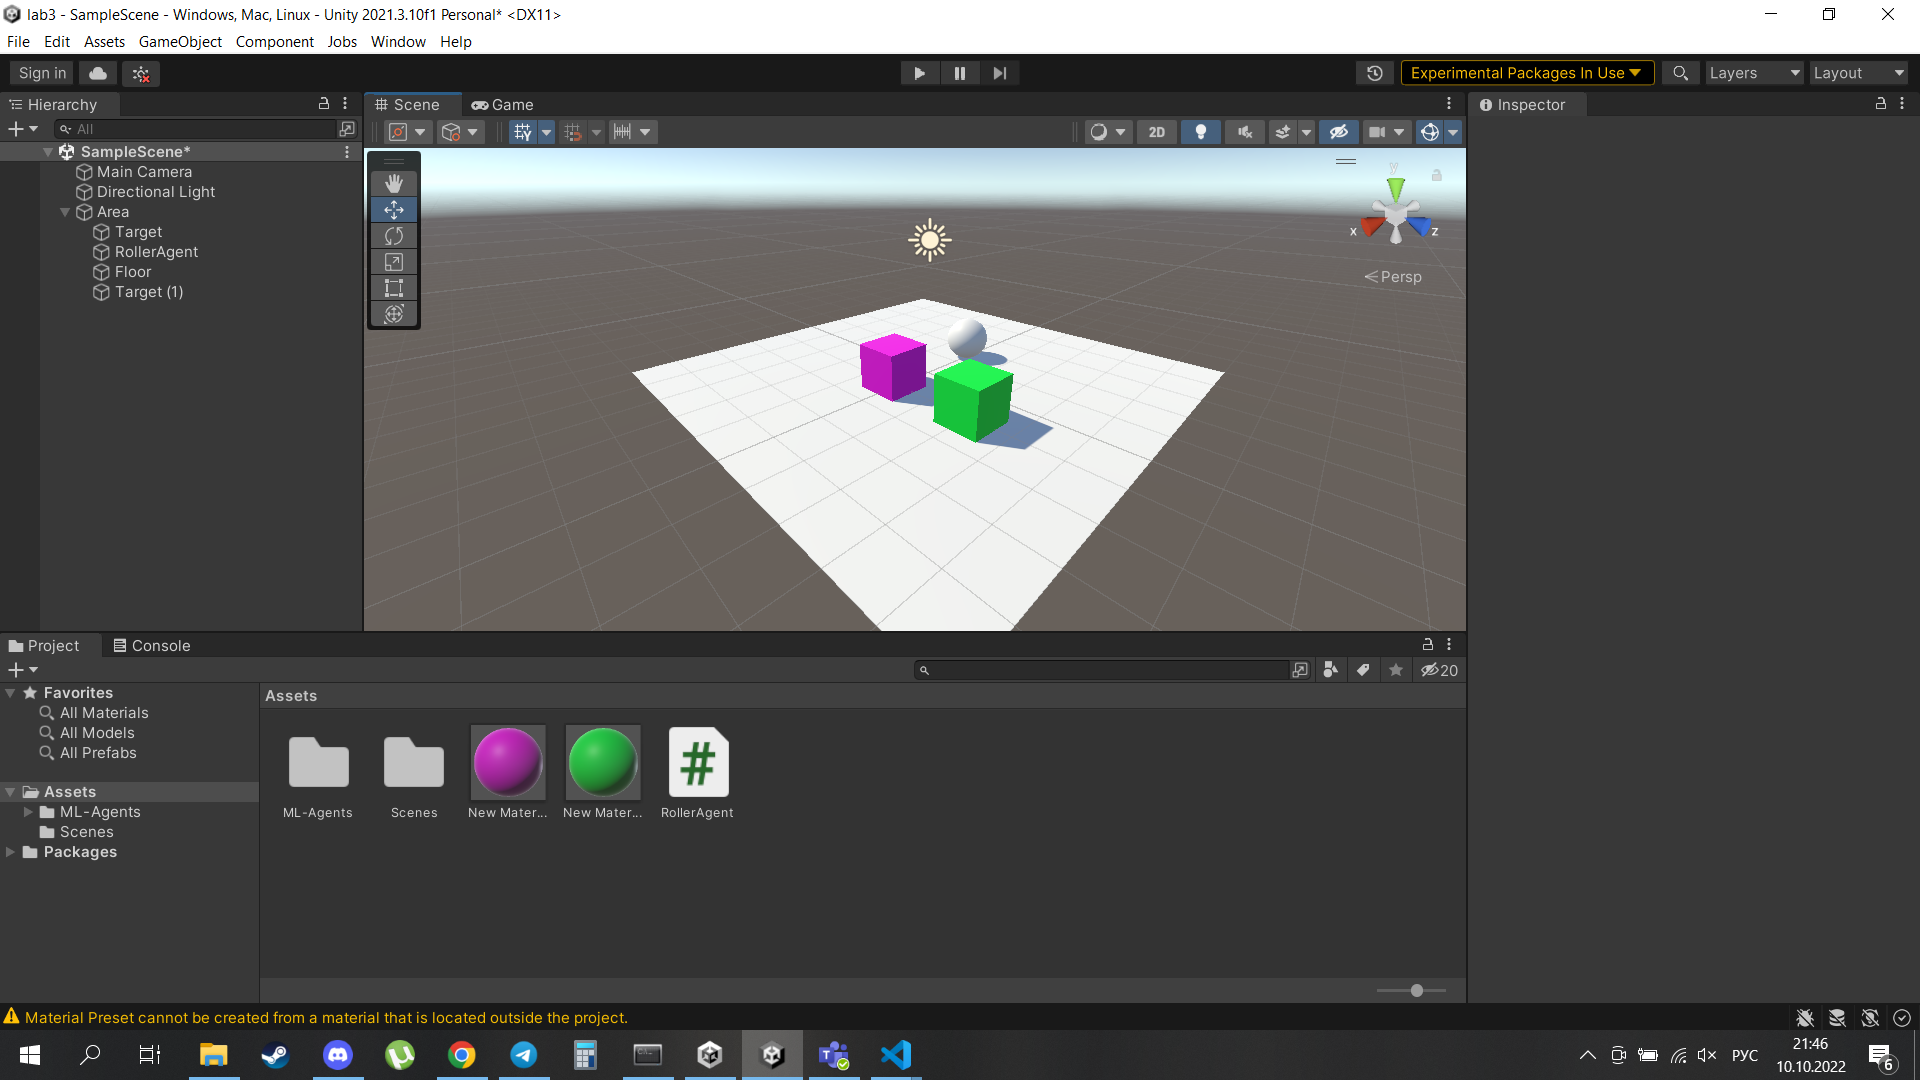Toggle 2D view mode in Scene
The height and width of the screenshot is (1080, 1920).
pos(1157,132)
